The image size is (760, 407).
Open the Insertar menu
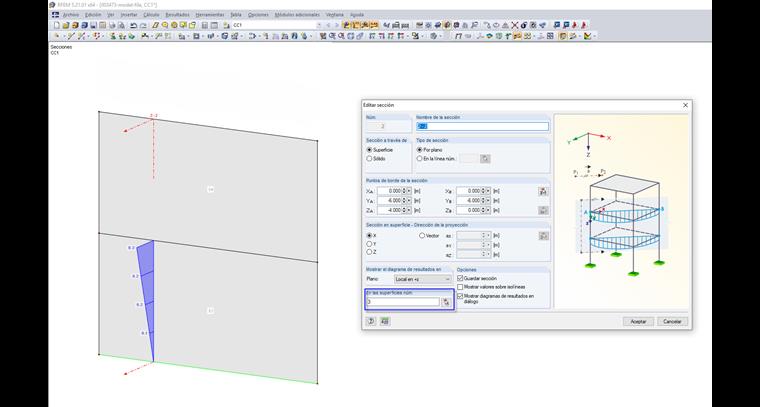click(x=128, y=15)
